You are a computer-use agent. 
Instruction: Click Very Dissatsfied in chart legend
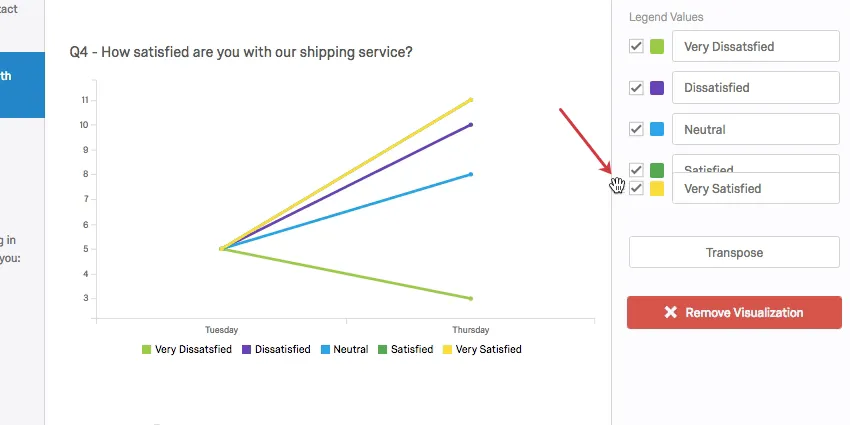(187, 350)
